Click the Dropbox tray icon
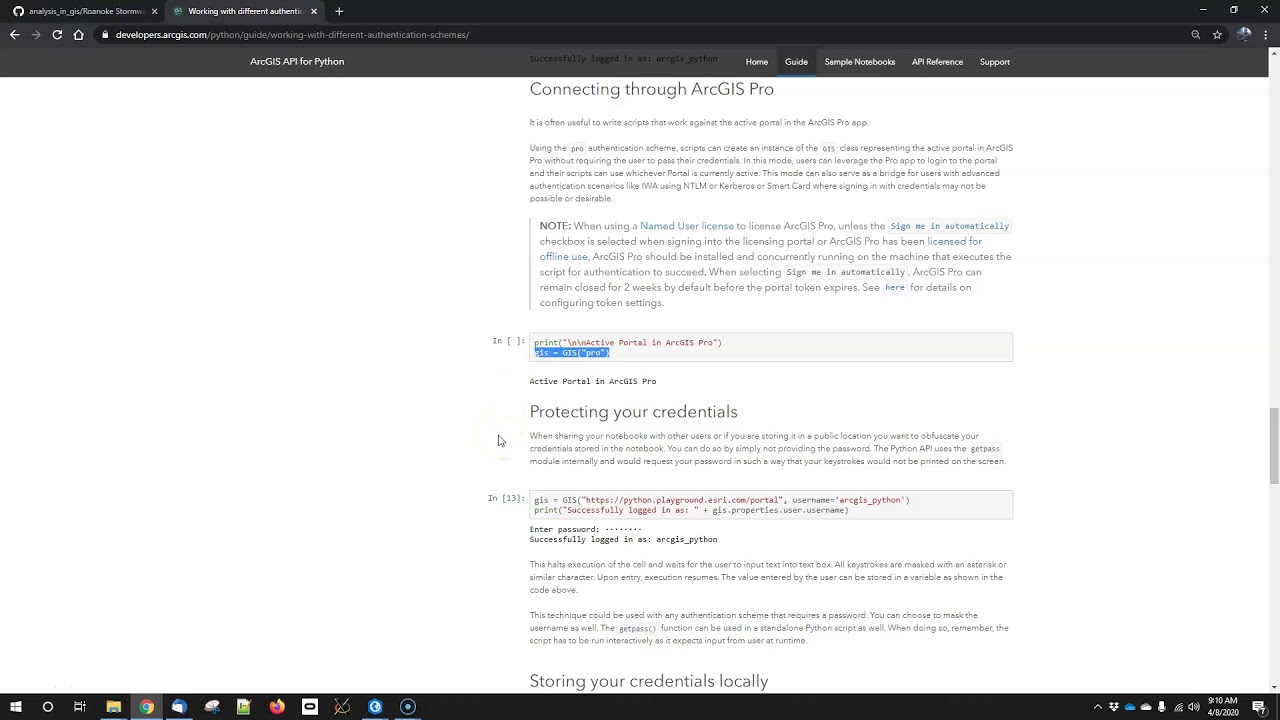Image resolution: width=1280 pixels, height=720 pixels. [x=1114, y=707]
